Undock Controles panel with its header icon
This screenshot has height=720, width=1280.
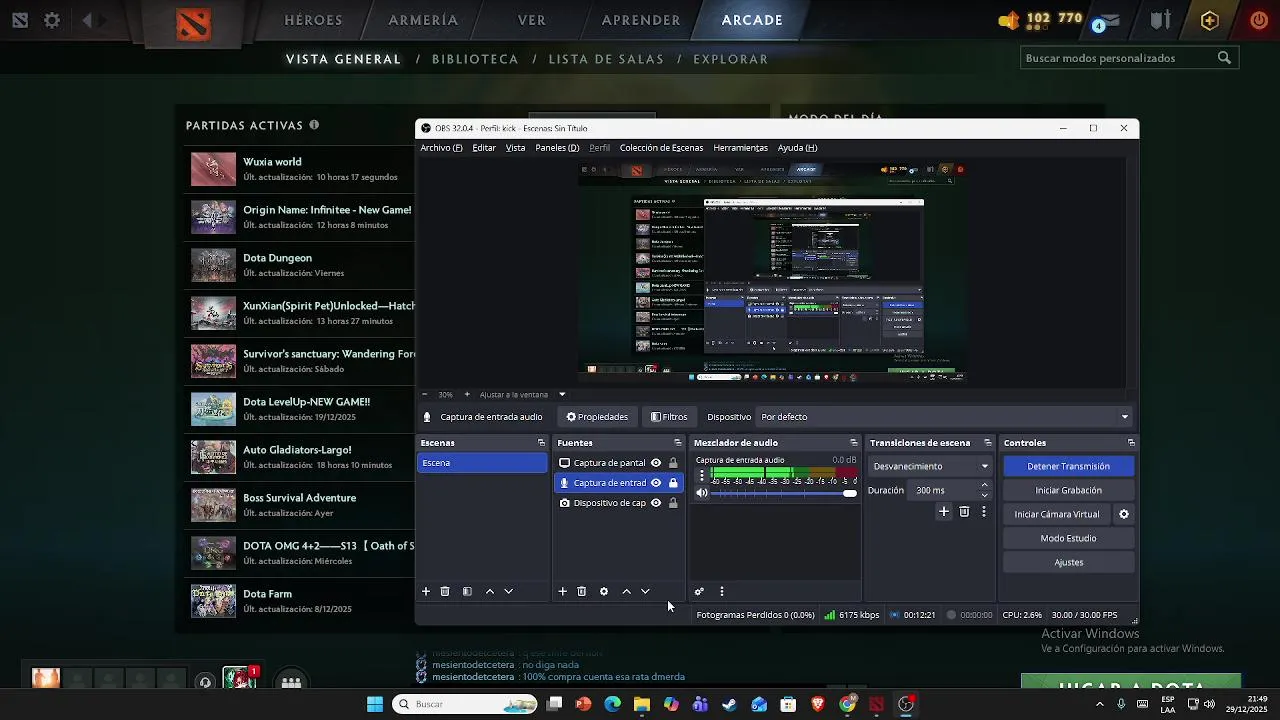[x=1131, y=443]
